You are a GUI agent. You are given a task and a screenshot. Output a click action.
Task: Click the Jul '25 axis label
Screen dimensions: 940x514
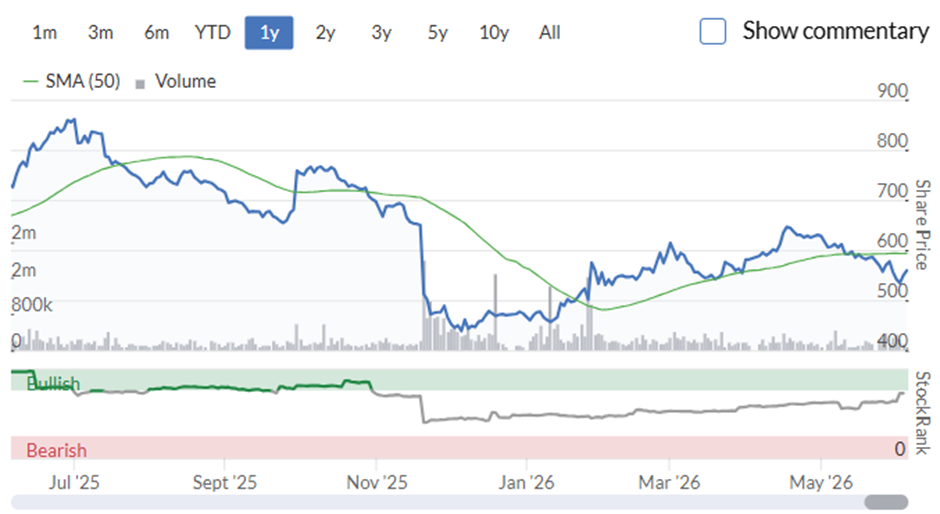pyautogui.click(x=74, y=483)
